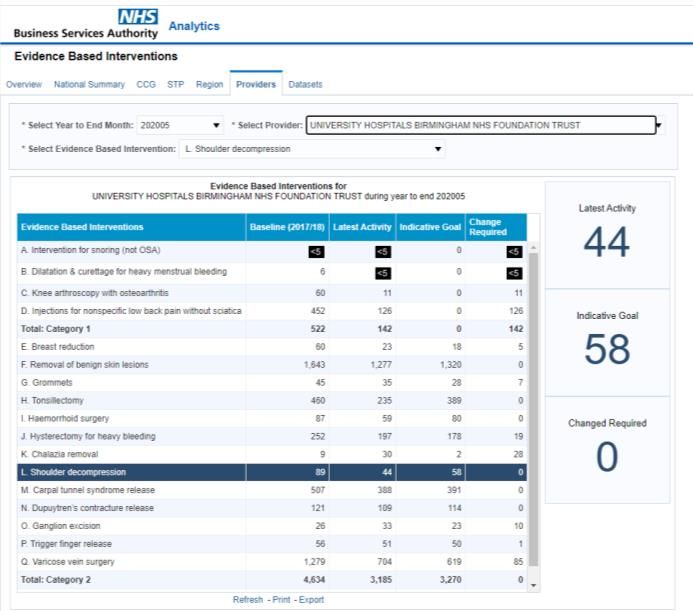Click the Export link below the table

point(311,600)
